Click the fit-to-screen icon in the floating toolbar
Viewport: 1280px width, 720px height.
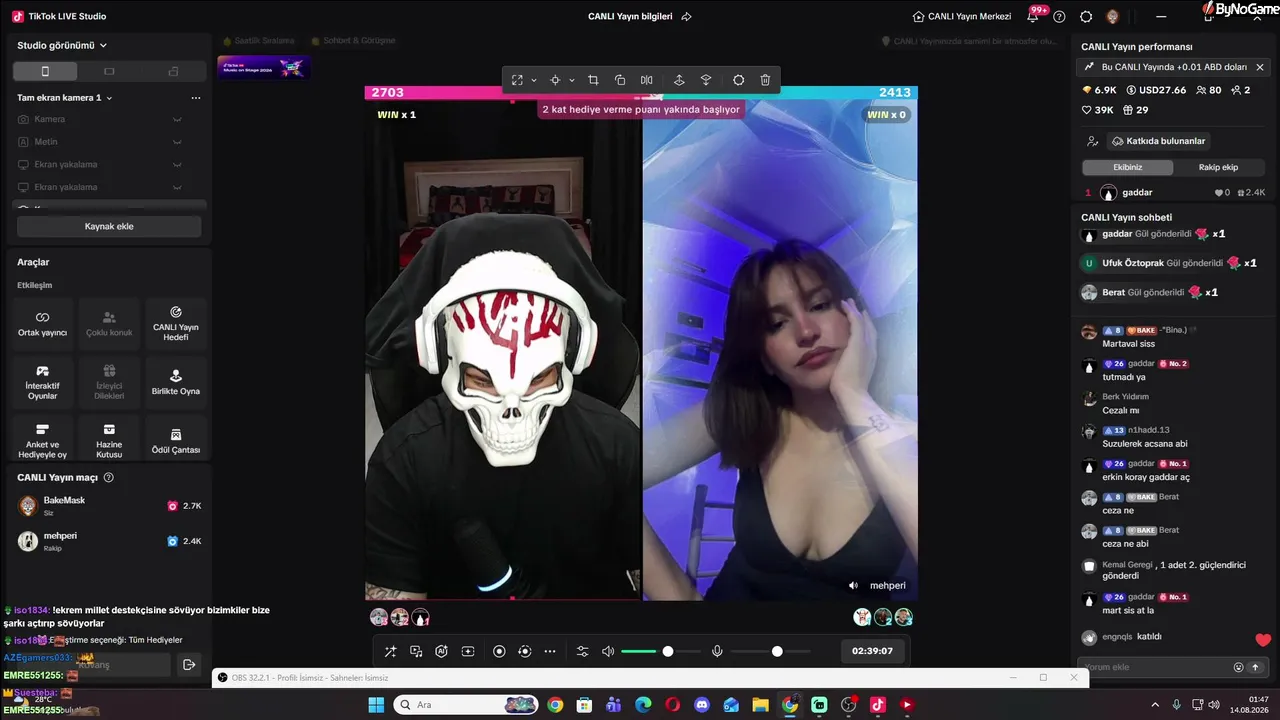517,80
